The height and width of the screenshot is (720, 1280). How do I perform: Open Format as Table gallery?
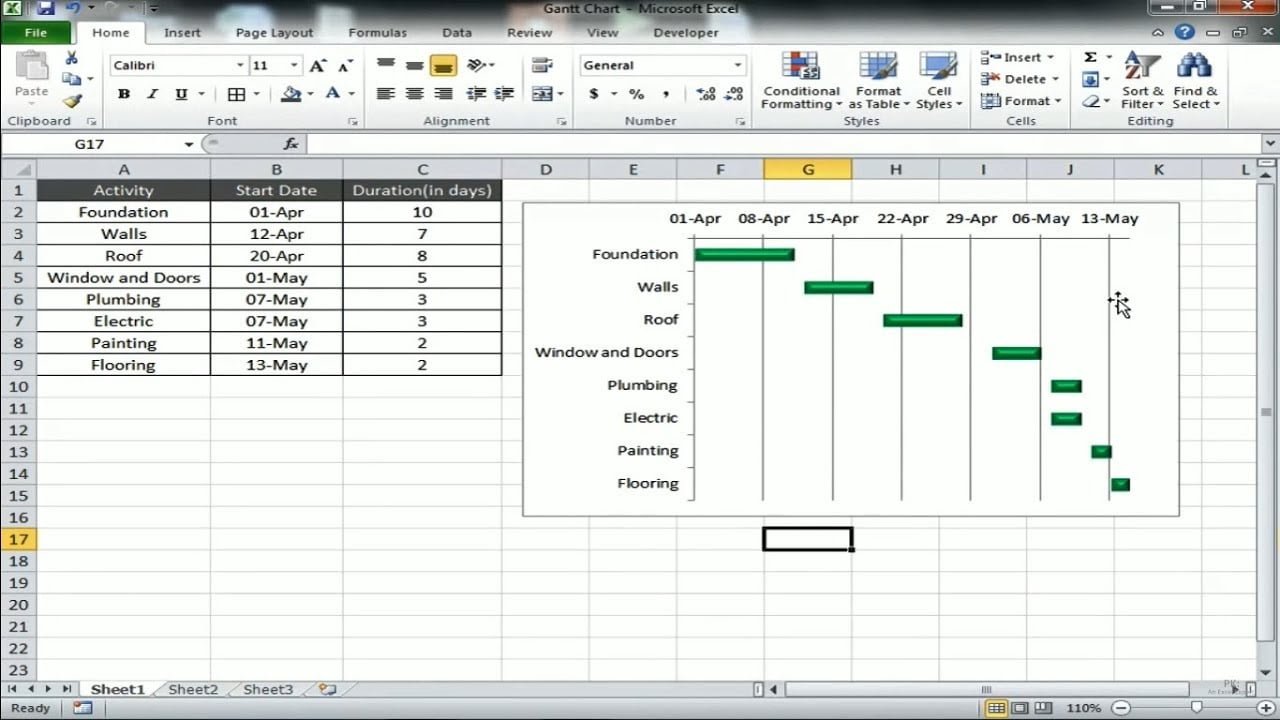pos(879,68)
